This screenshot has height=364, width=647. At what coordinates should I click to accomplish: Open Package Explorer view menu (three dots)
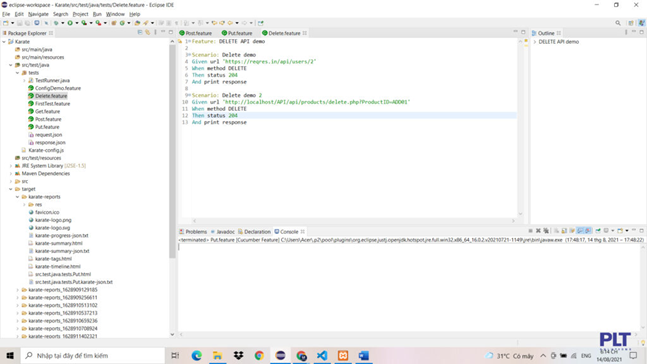pos(156,33)
